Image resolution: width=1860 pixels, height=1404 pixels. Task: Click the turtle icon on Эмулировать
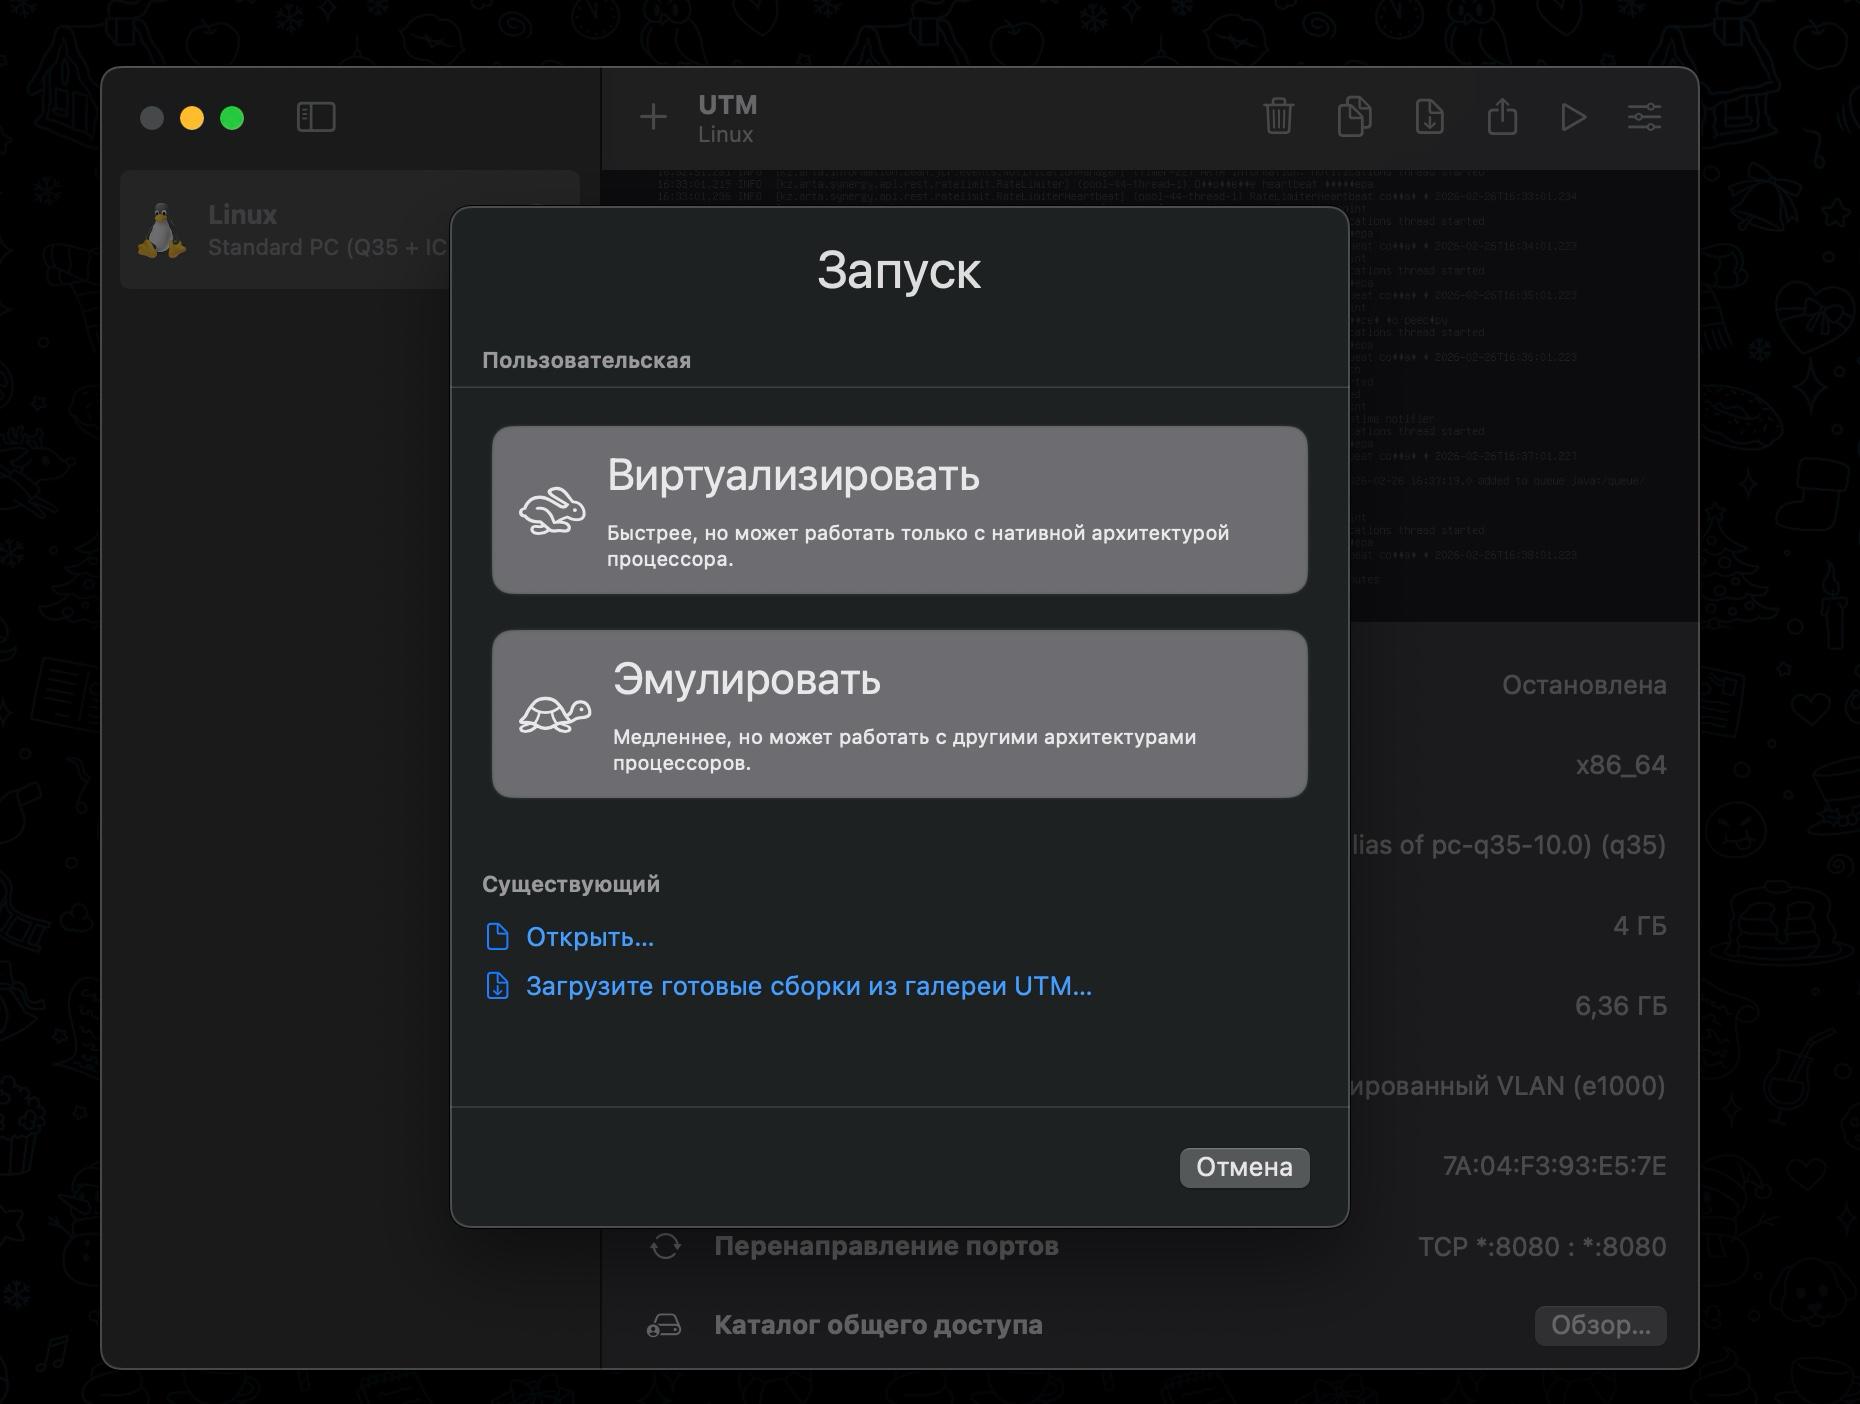coord(555,715)
